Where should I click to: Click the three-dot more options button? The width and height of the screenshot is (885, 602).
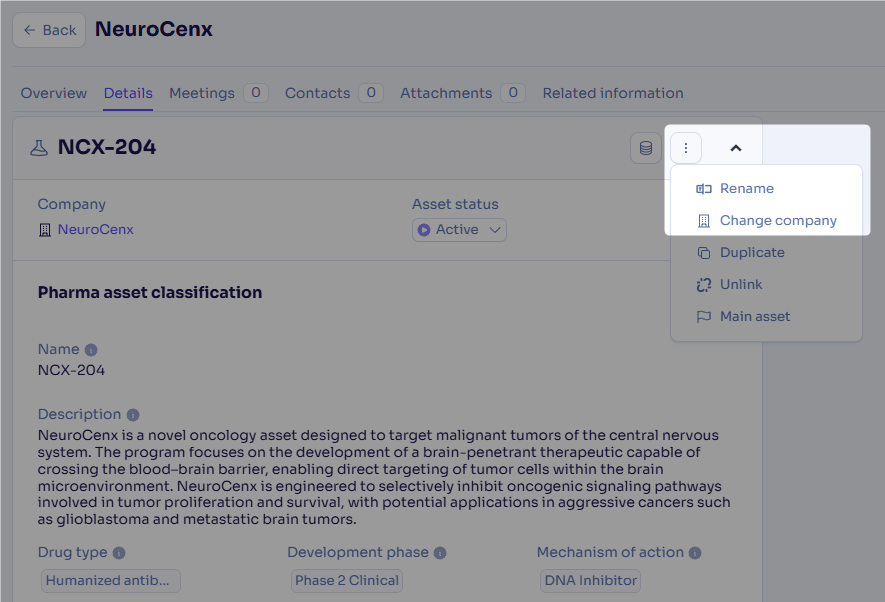coord(686,148)
